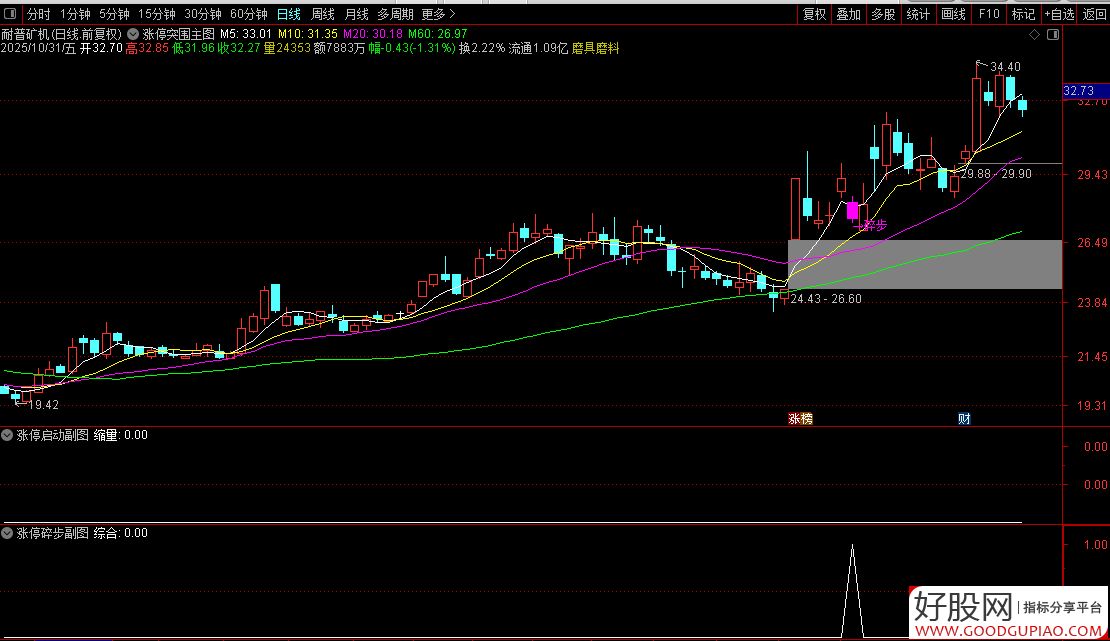Switch to 月线 monthly chart
This screenshot has width=1110, height=641.
pyautogui.click(x=357, y=14)
